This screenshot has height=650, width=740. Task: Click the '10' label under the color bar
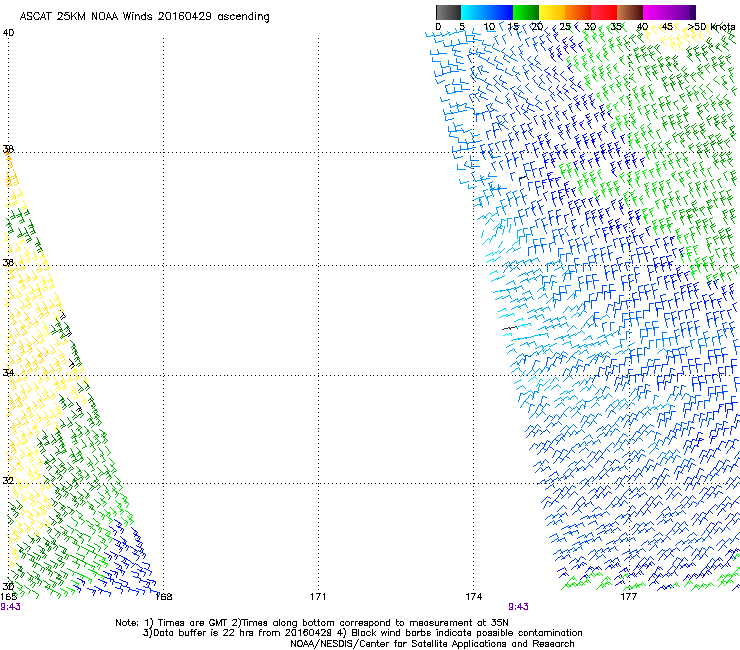pos(489,27)
